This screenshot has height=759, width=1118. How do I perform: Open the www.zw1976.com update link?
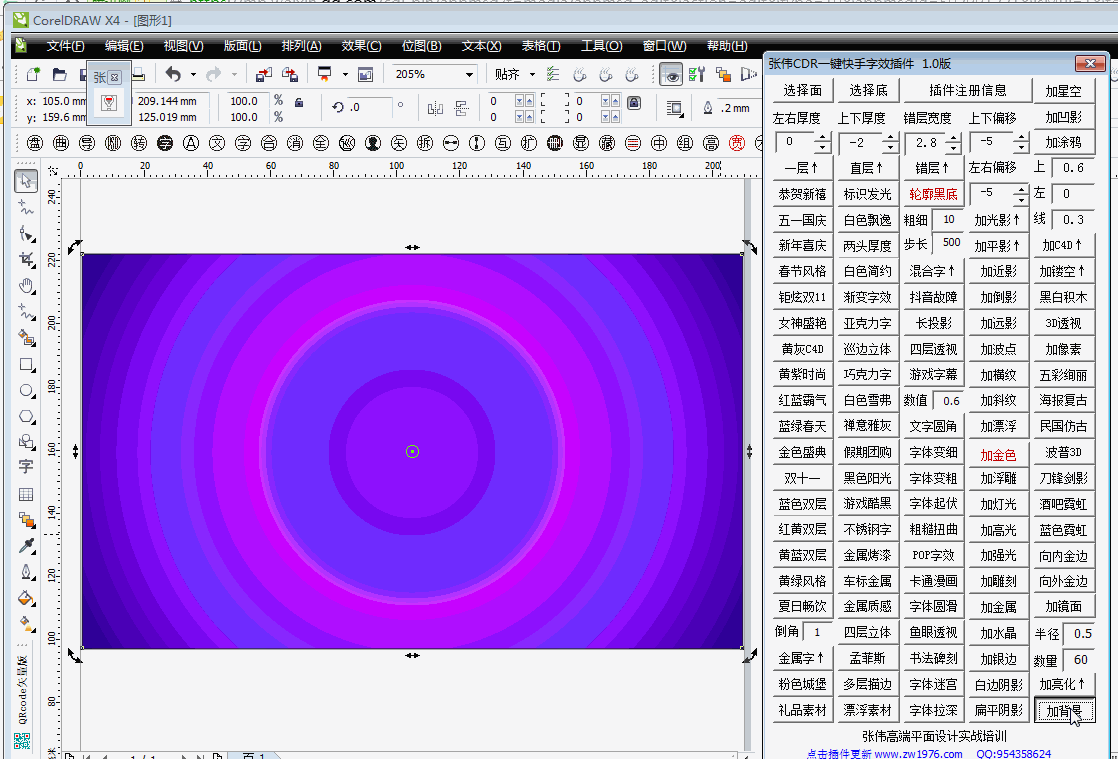click(918, 753)
